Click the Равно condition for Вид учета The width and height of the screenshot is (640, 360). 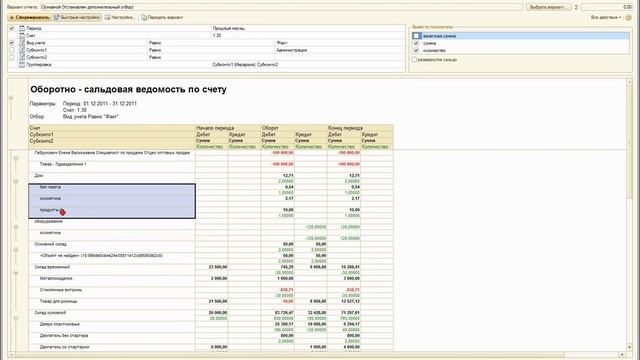coord(155,42)
